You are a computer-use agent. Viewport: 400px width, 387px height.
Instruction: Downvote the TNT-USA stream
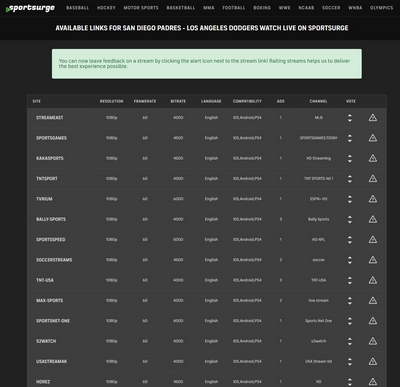349,283
